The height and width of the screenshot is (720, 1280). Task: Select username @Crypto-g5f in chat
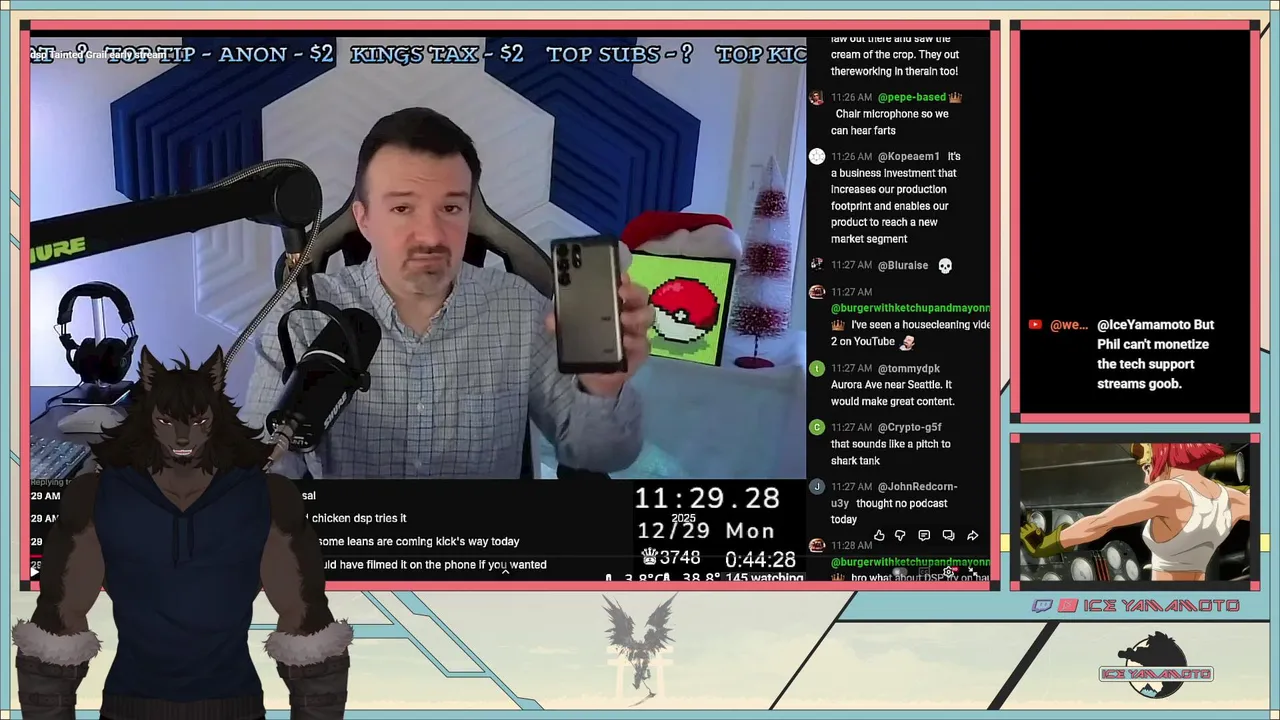pyautogui.click(x=910, y=427)
